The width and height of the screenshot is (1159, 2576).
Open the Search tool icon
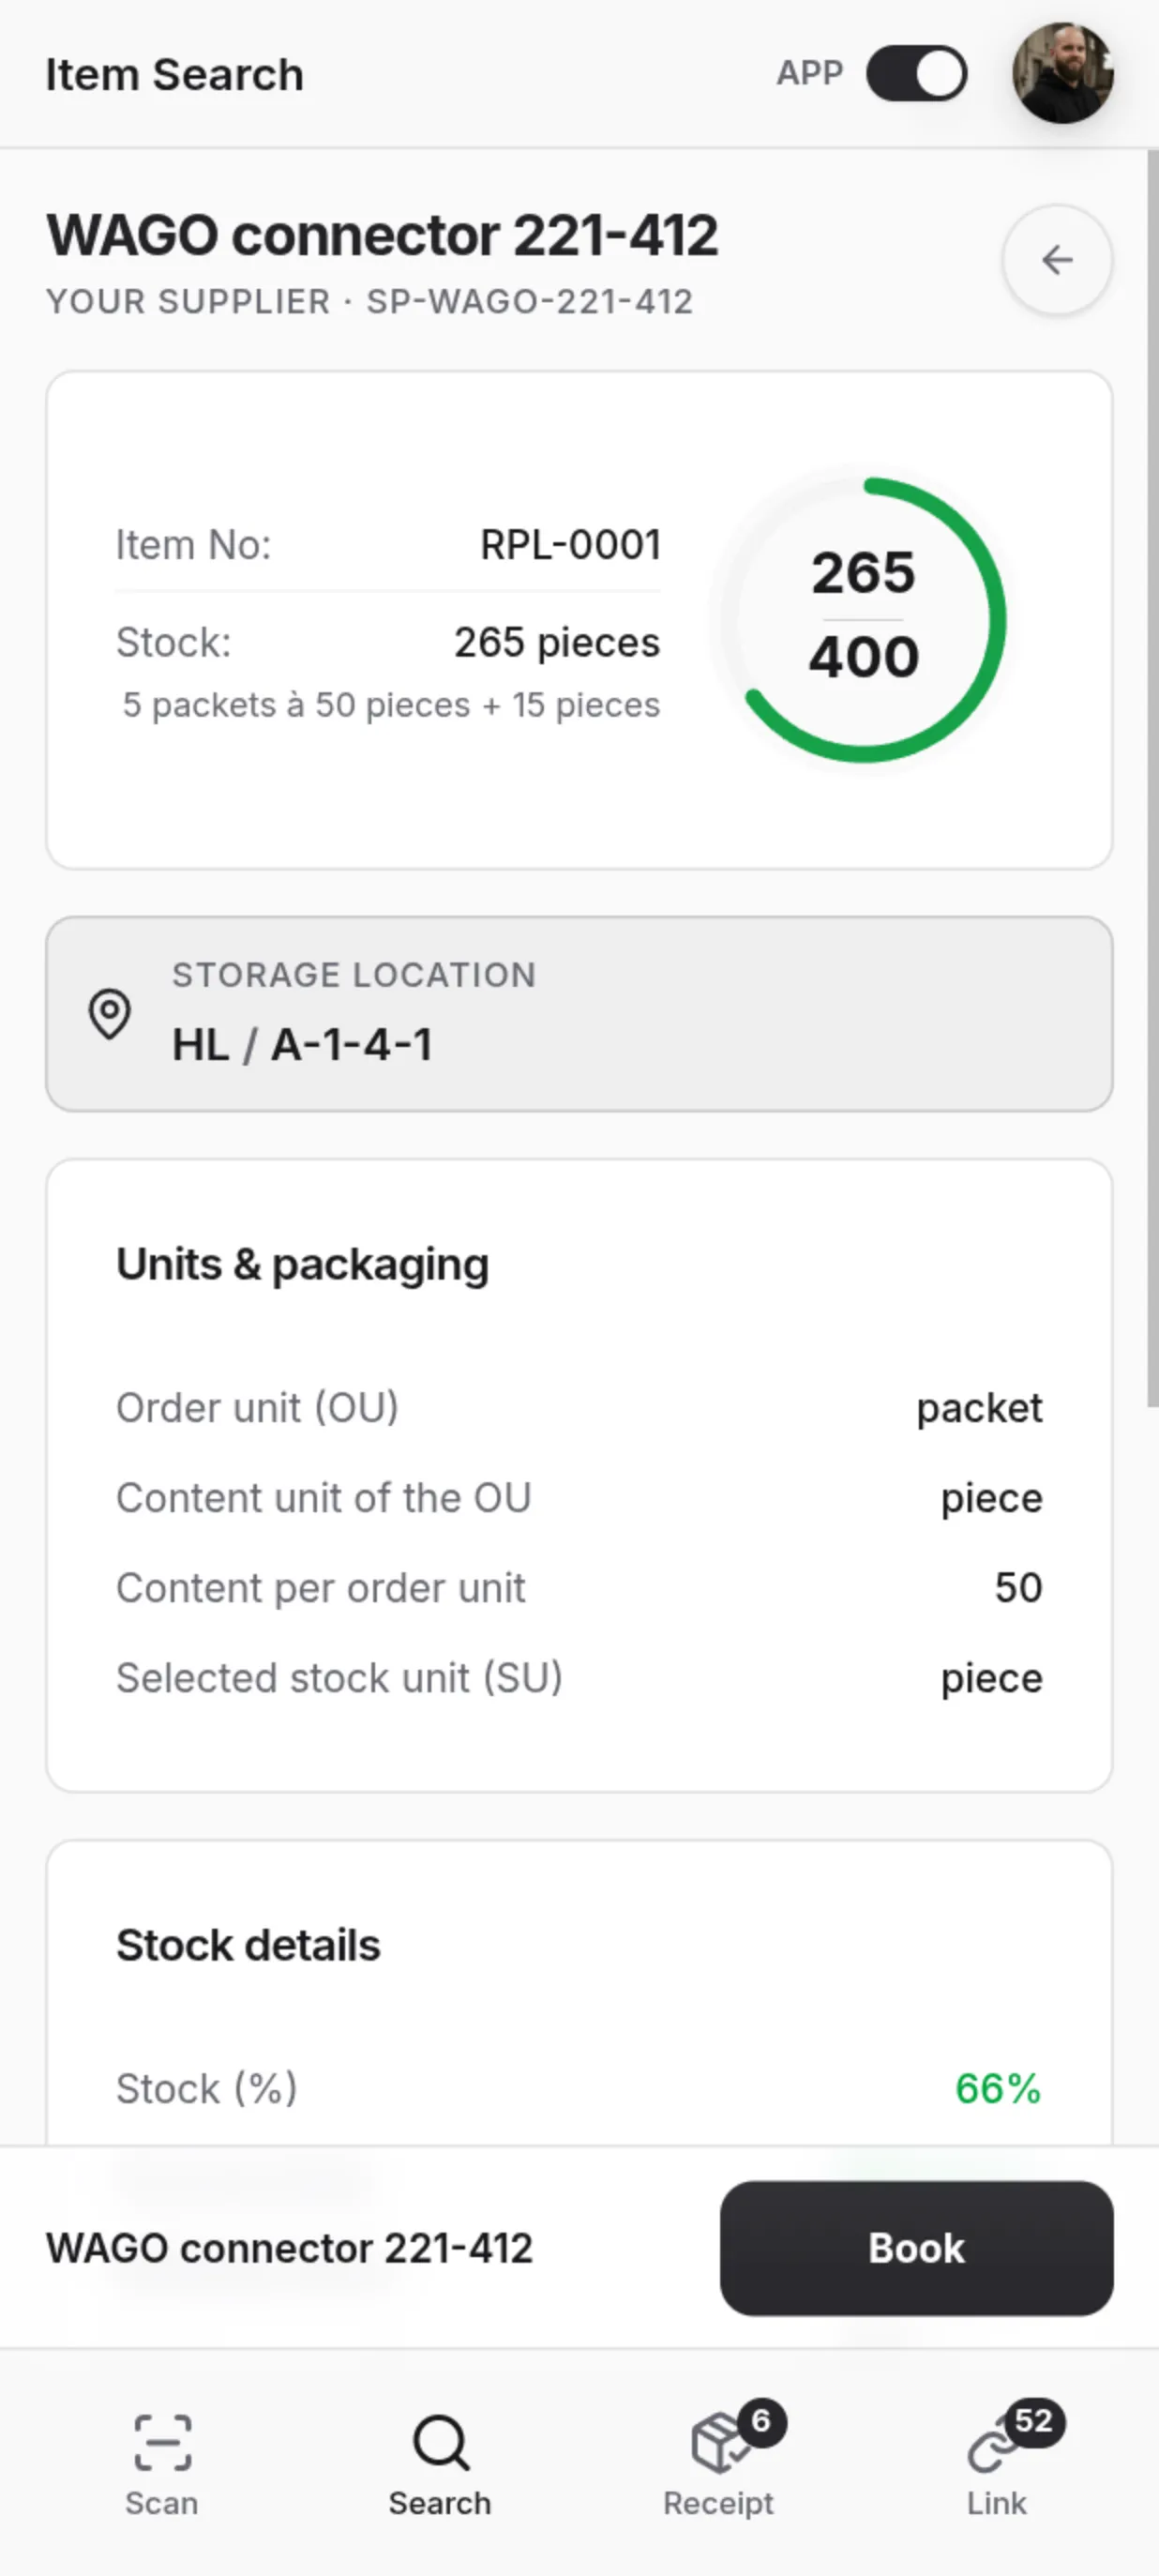438,2442
